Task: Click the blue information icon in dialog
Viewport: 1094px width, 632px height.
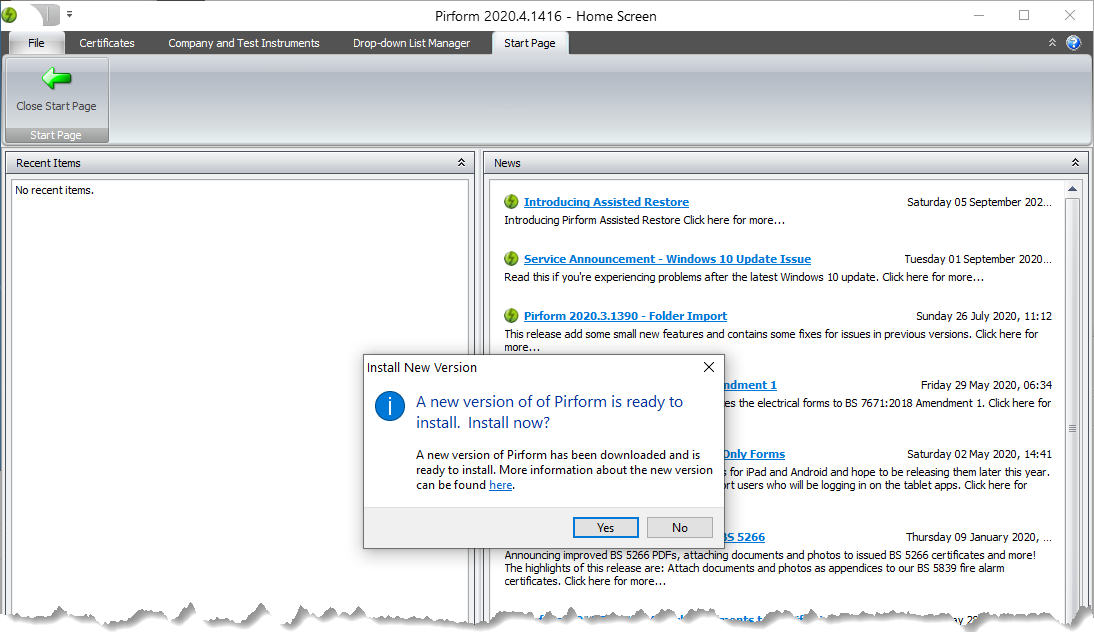Action: pyautogui.click(x=389, y=407)
